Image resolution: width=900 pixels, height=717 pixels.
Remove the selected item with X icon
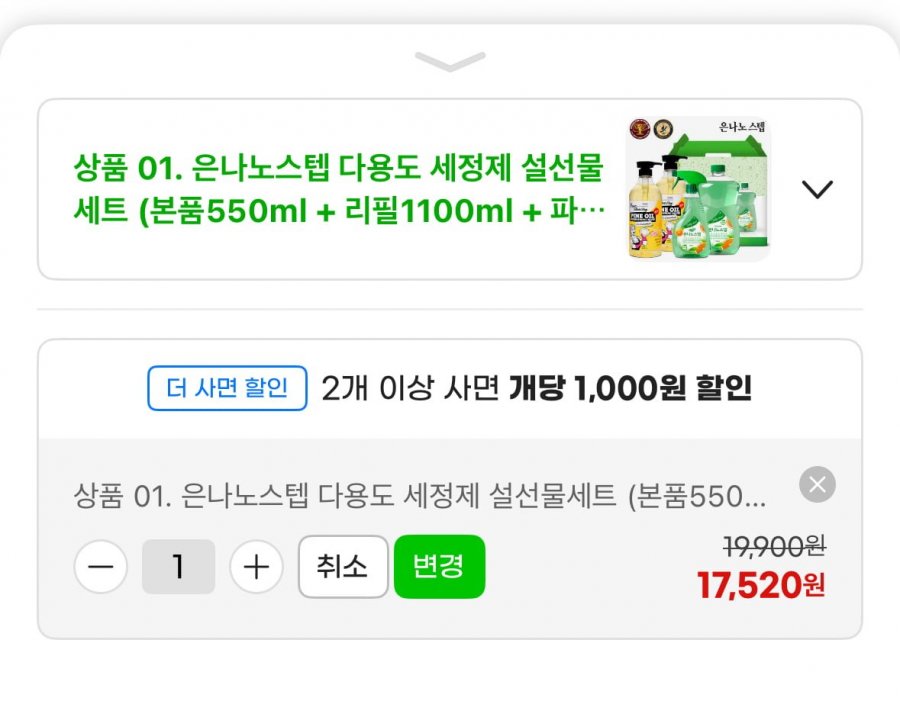(x=817, y=486)
